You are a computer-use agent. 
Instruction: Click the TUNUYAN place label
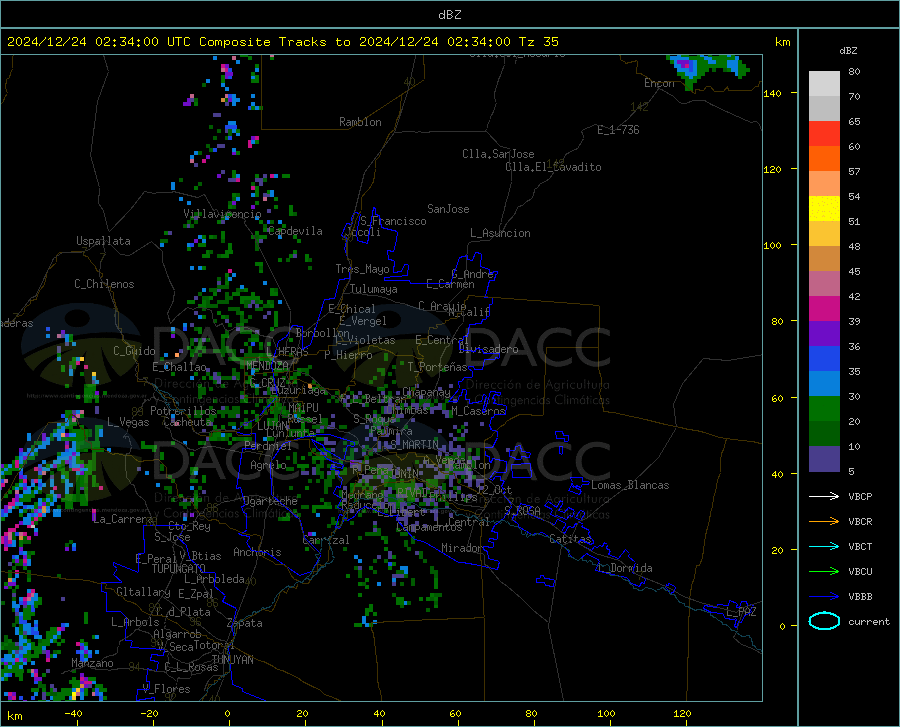click(x=232, y=660)
